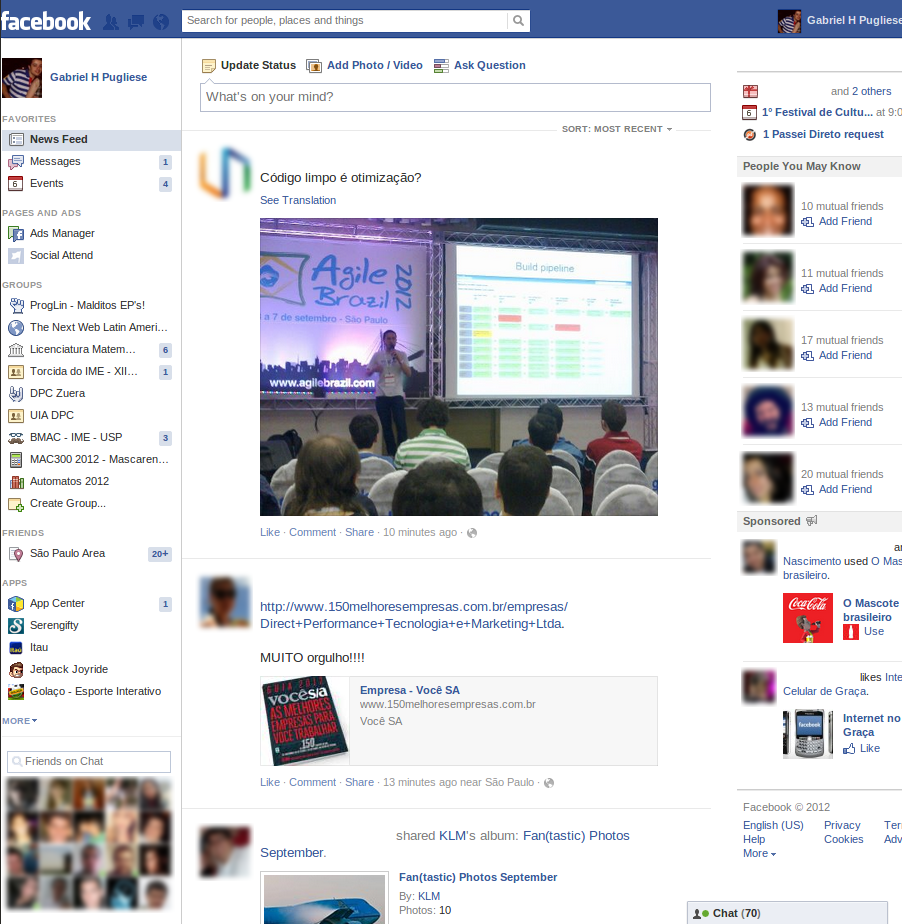Open the Agile Brazil event photo
Image resolution: width=902 pixels, height=924 pixels.
pyautogui.click(x=459, y=367)
